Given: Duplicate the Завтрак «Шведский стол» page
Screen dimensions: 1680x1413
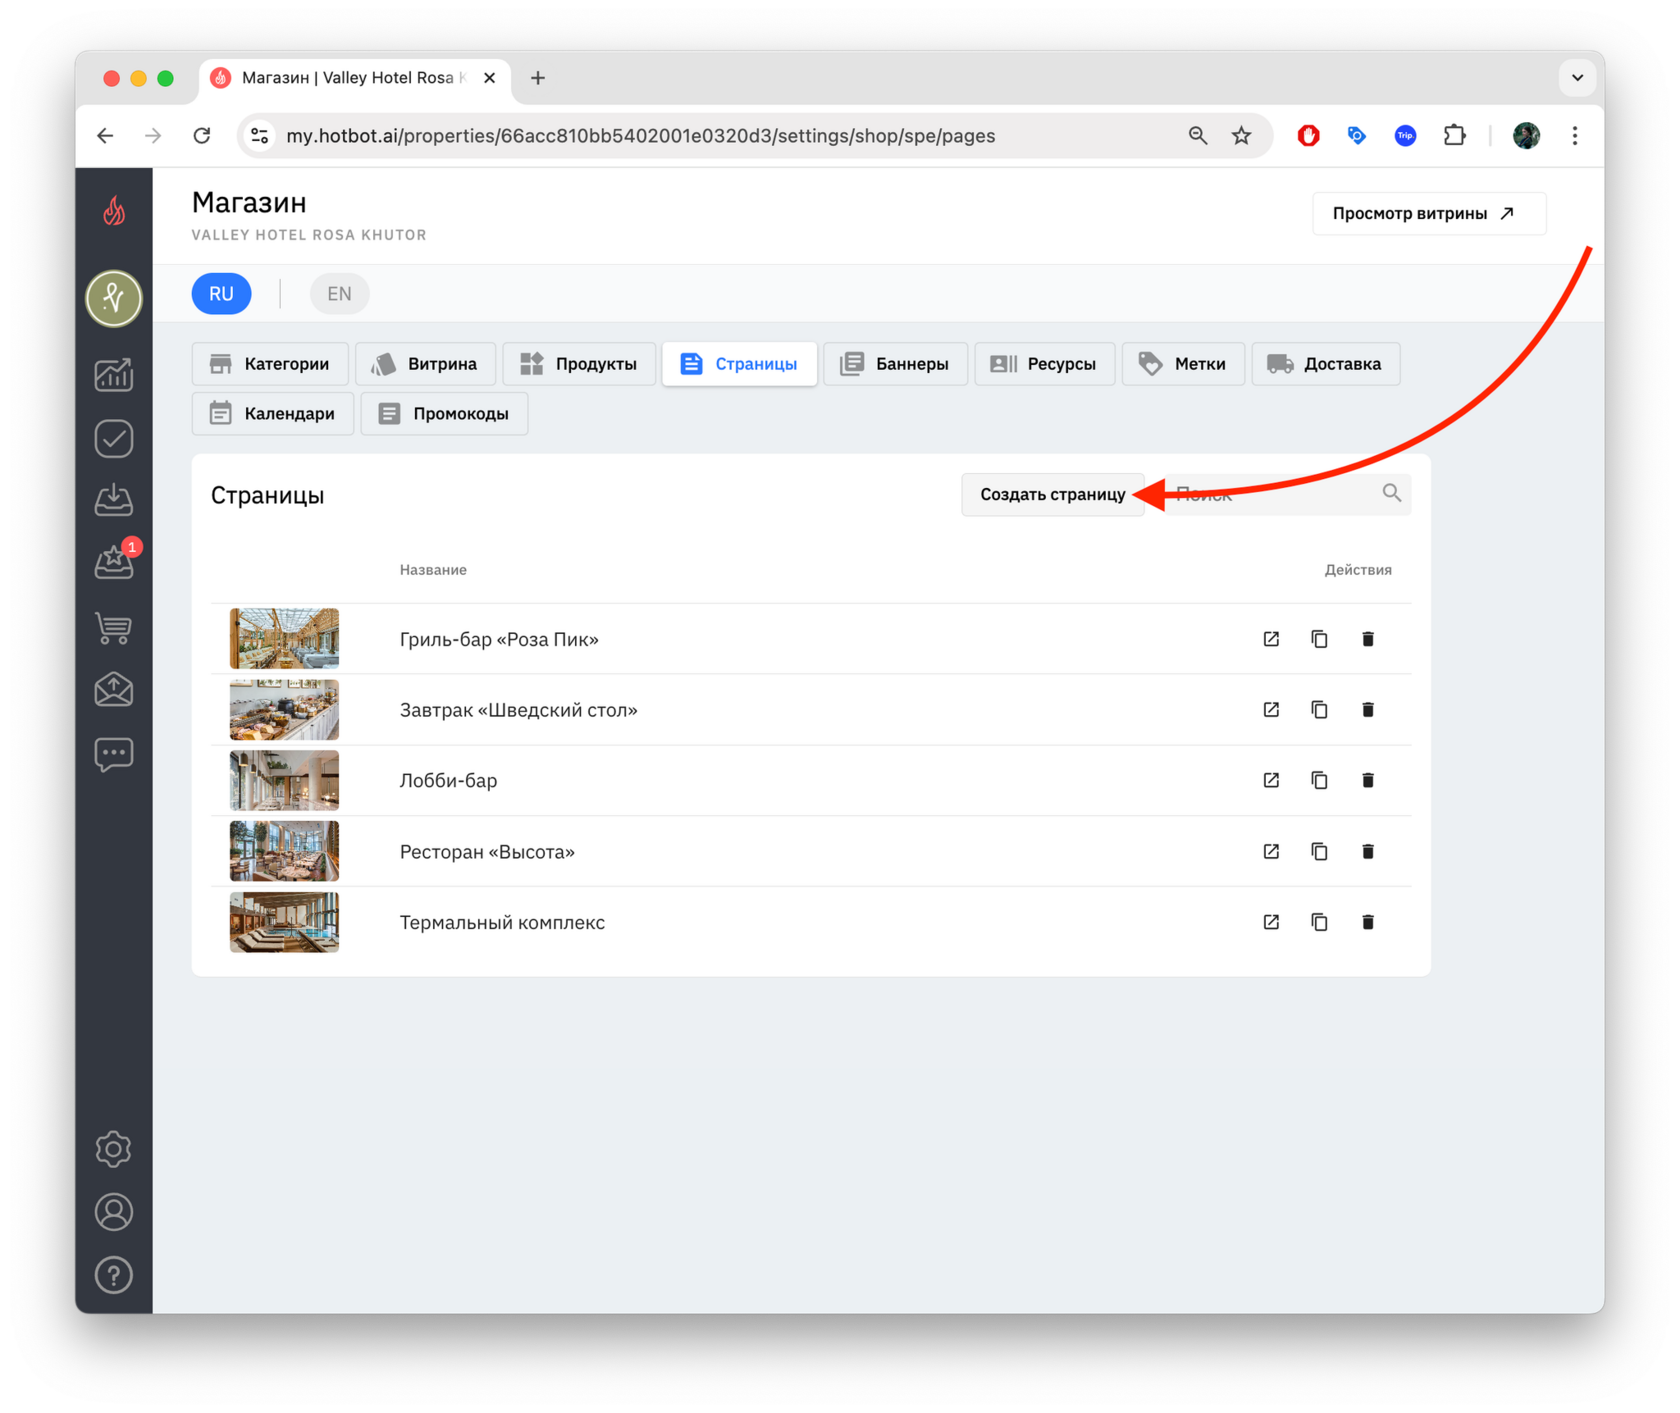Looking at the screenshot, I should click(x=1320, y=710).
